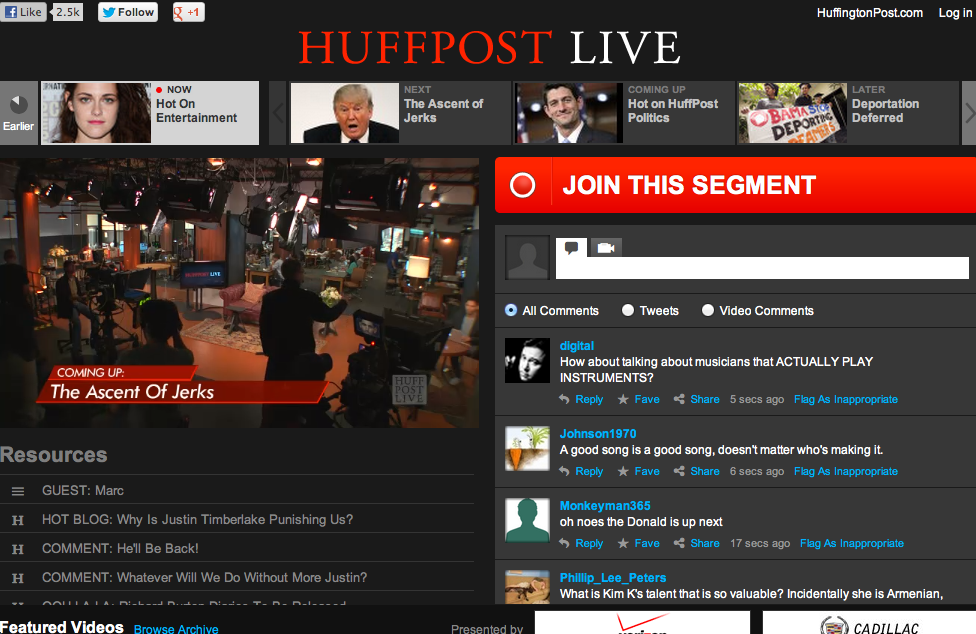
Task: Open the HuffingtonPost.com link
Action: coord(870,12)
